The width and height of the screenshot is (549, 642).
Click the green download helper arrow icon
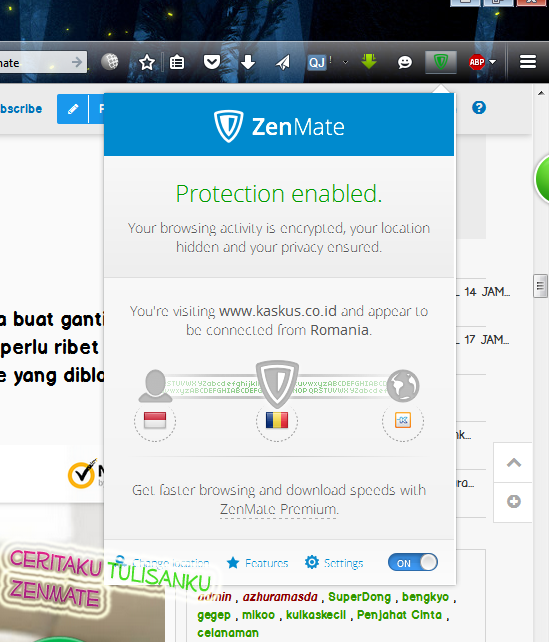[369, 61]
